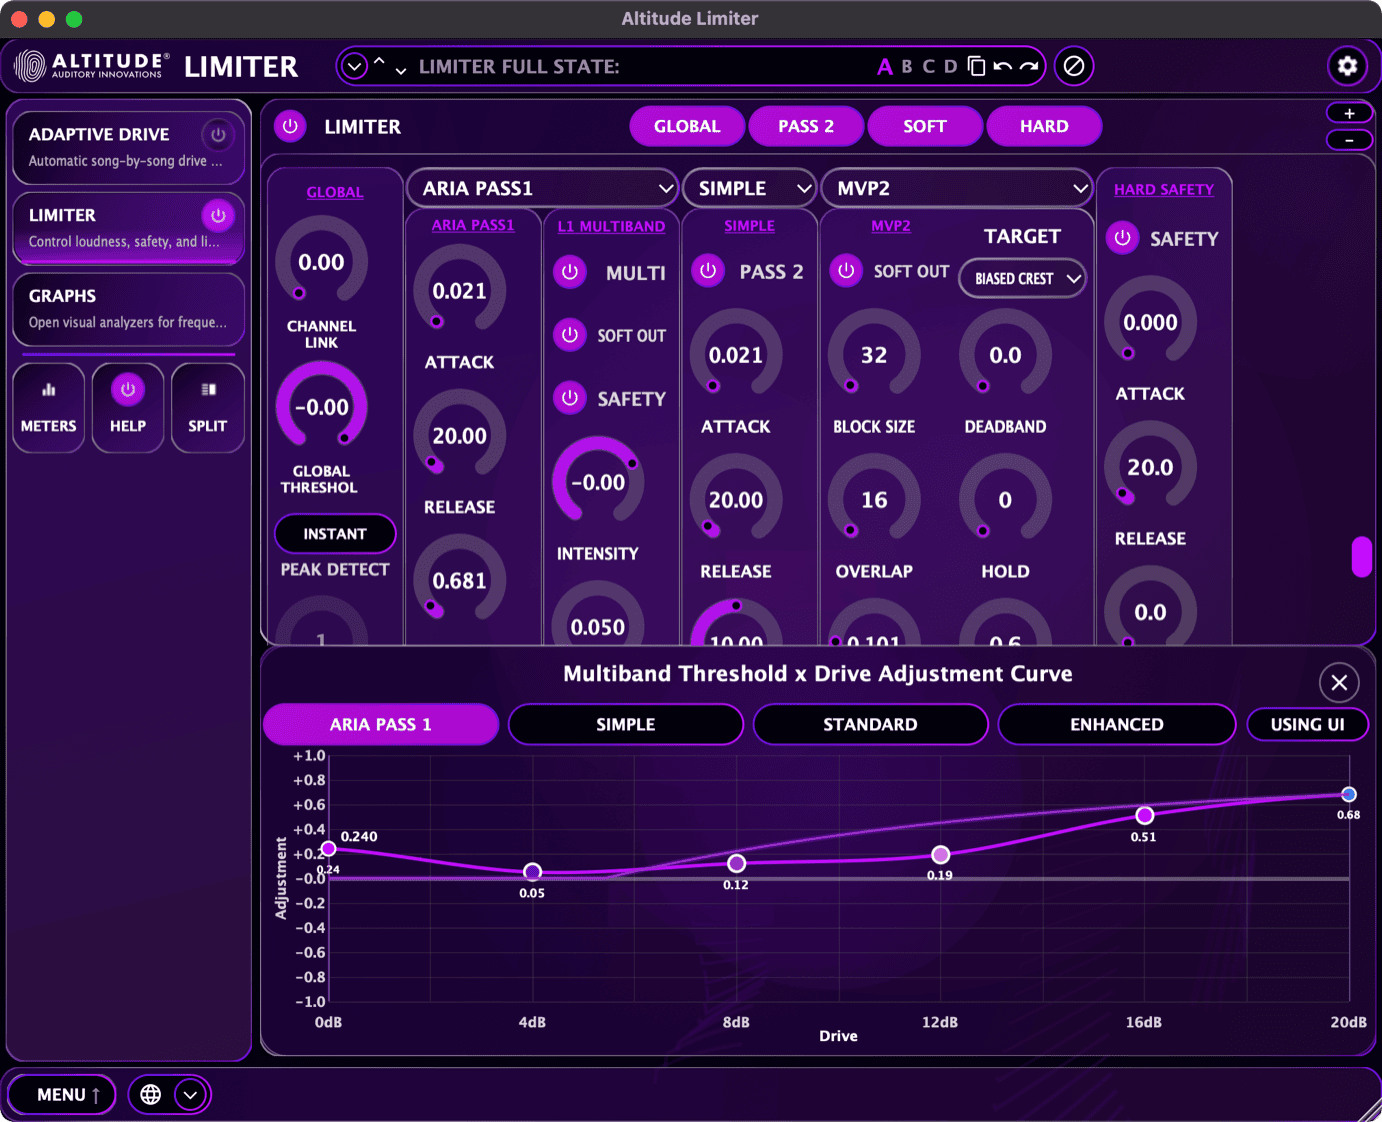Go to next preset with down caret

click(401, 71)
